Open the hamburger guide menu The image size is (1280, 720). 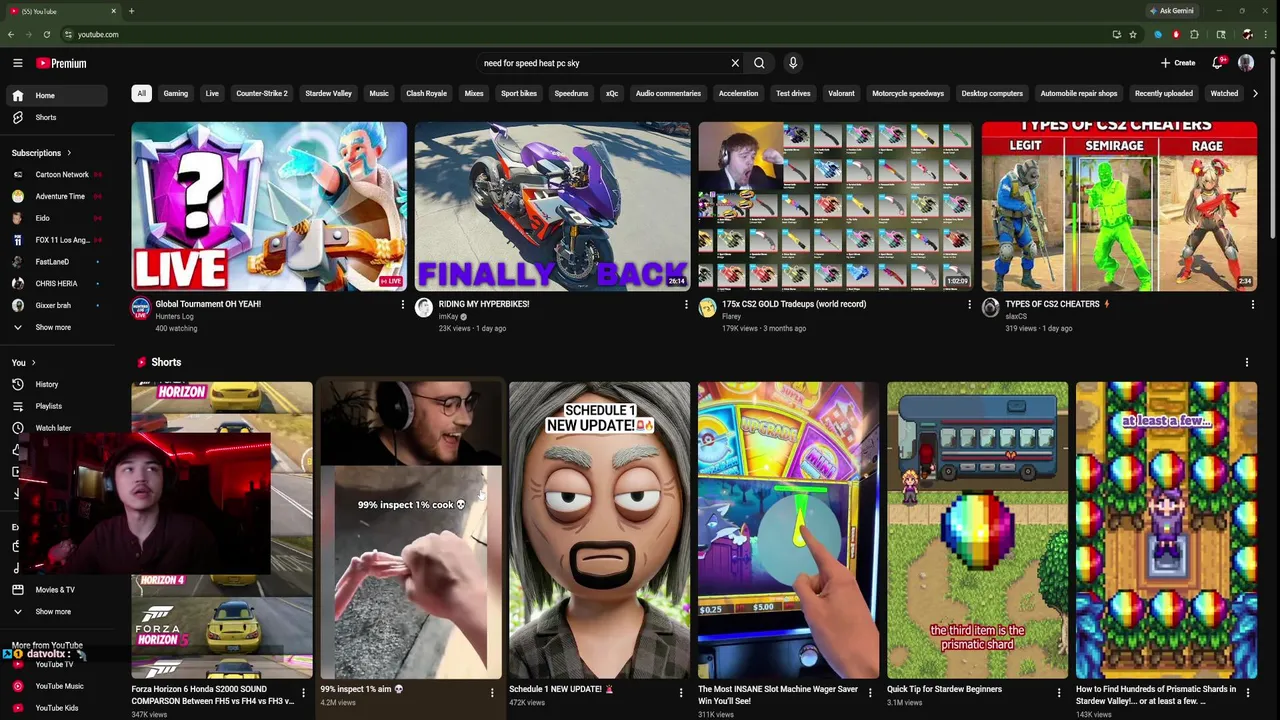17,63
